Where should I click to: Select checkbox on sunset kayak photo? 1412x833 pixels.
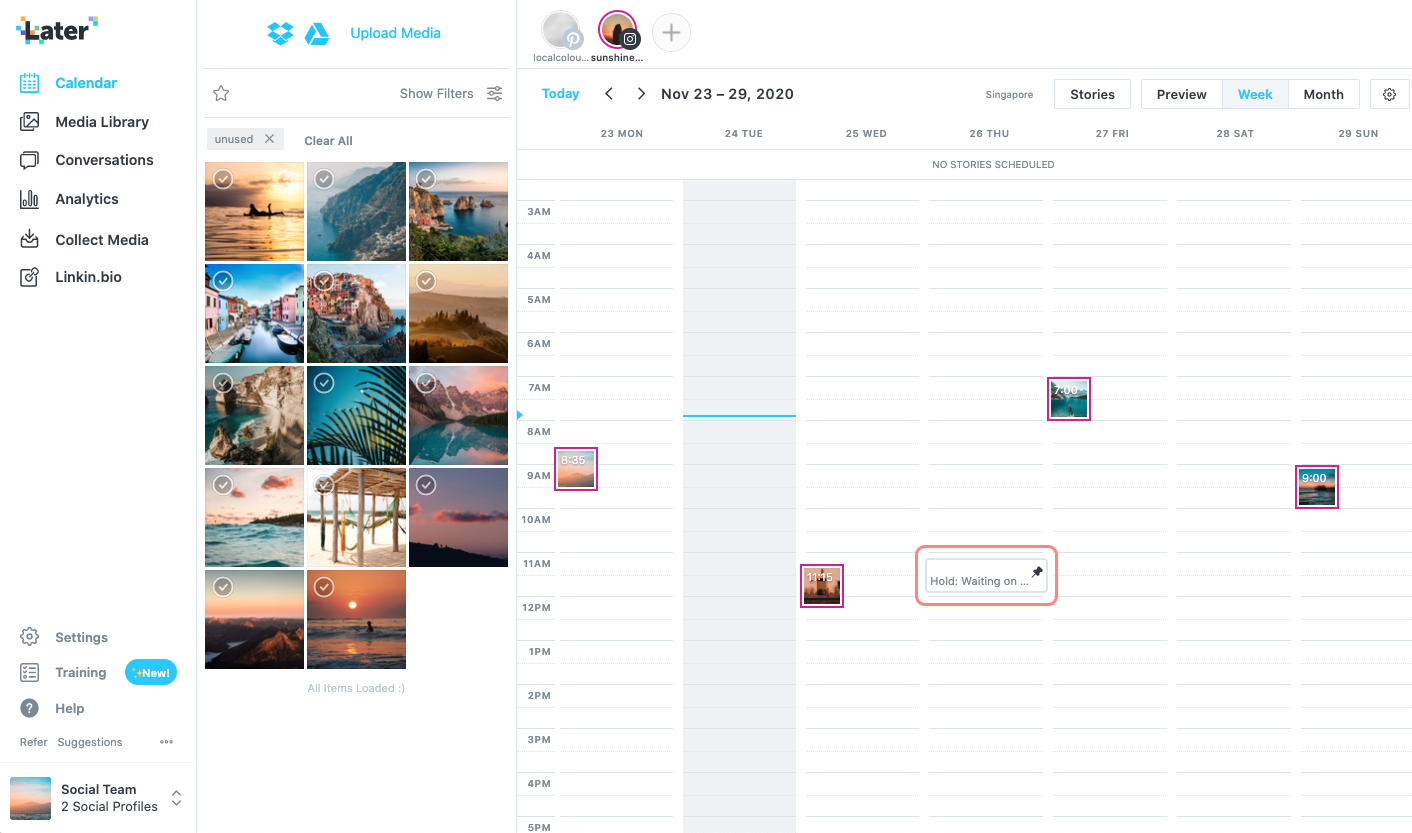point(223,179)
